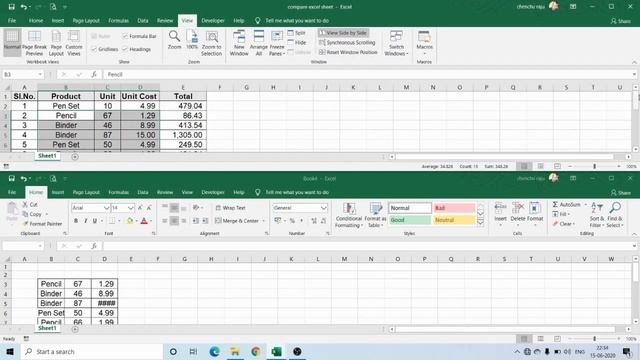Open Freeze Panes dropdown
The width and height of the screenshot is (640, 360).
[x=277, y=43]
